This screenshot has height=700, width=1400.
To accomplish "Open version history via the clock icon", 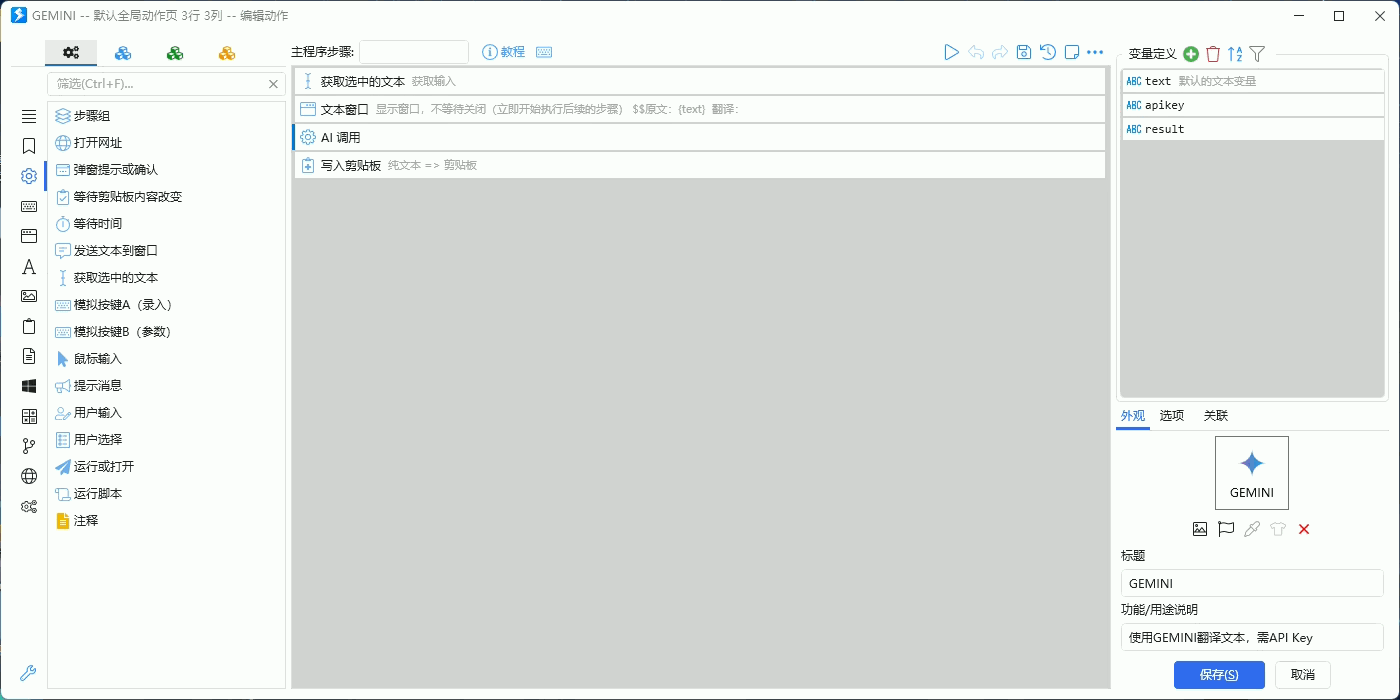I will [1047, 52].
